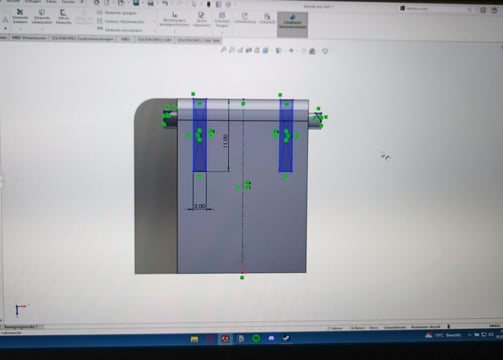
Task: Open the Options gear icon in top bar
Action: (x=229, y=5)
